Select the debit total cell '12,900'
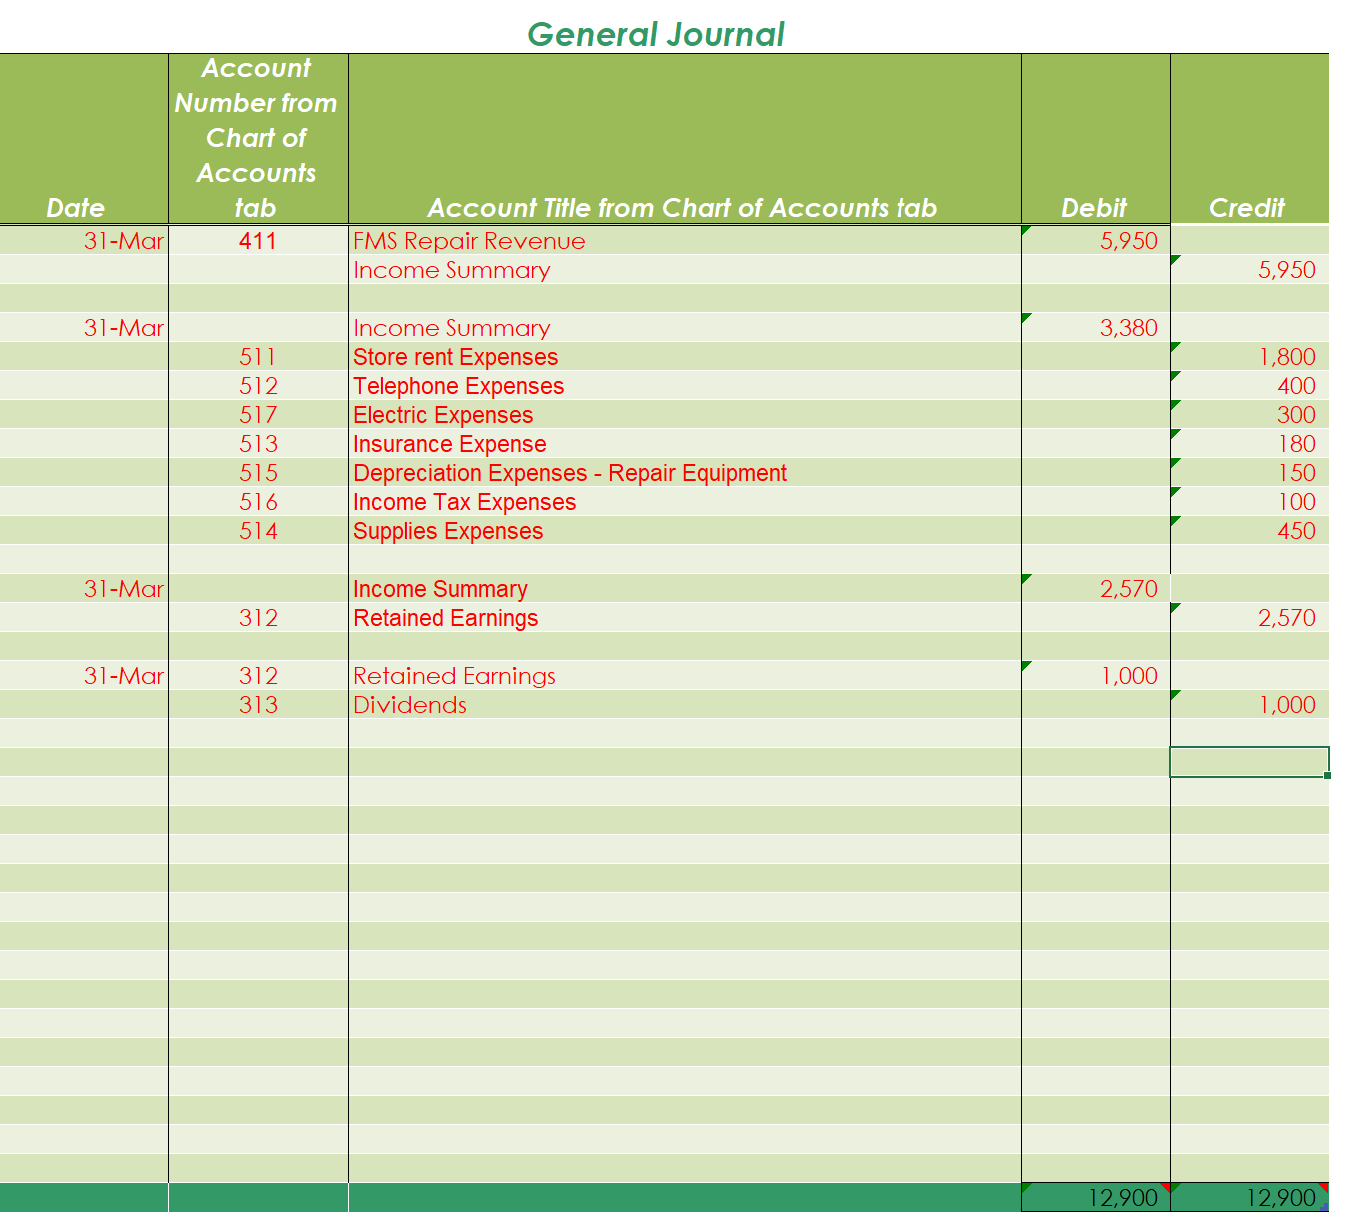Screen dimensions: 1356x1230 pos(1096,1197)
